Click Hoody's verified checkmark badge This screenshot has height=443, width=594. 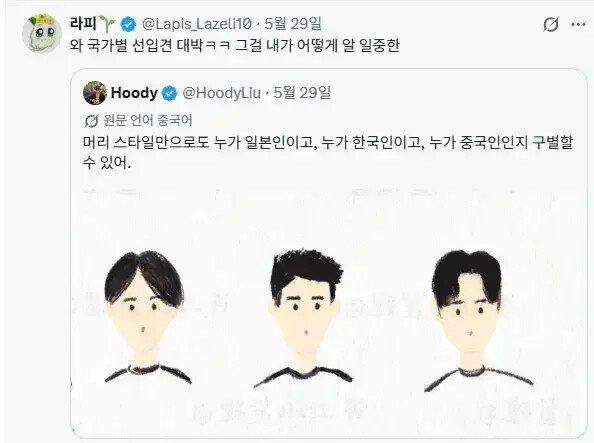tap(169, 93)
